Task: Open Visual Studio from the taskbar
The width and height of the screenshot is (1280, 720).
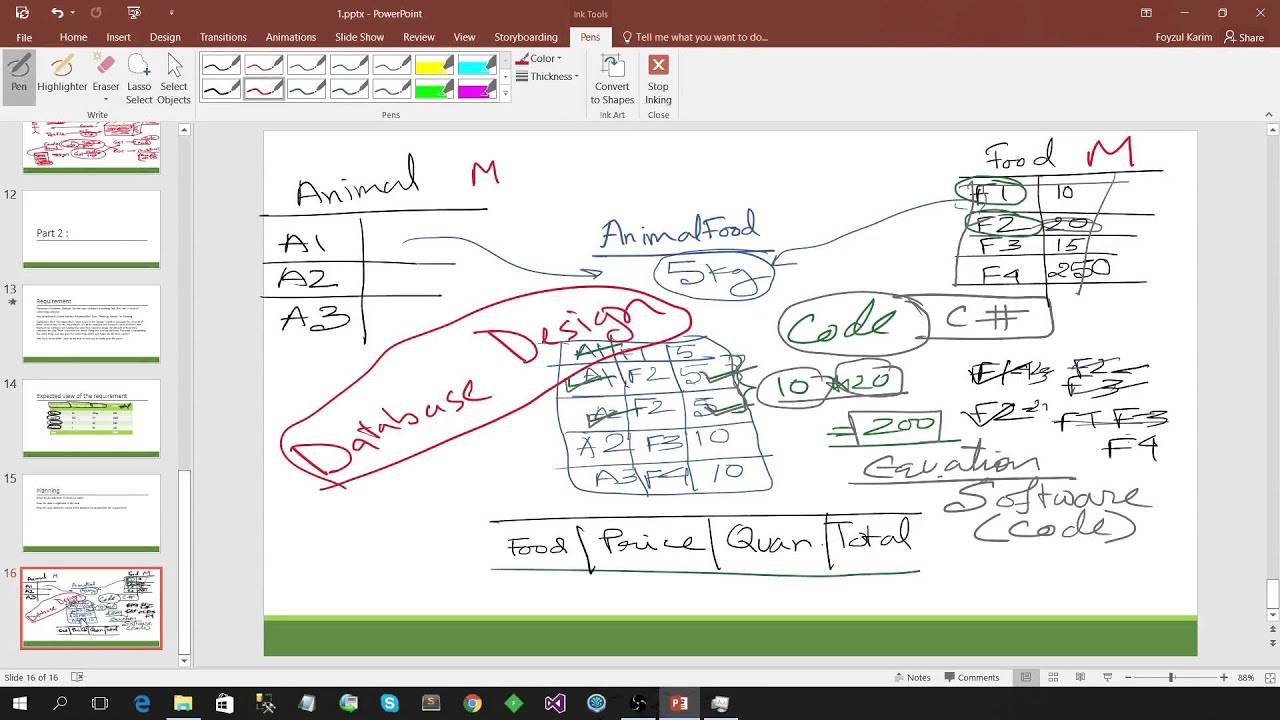Action: [555, 704]
